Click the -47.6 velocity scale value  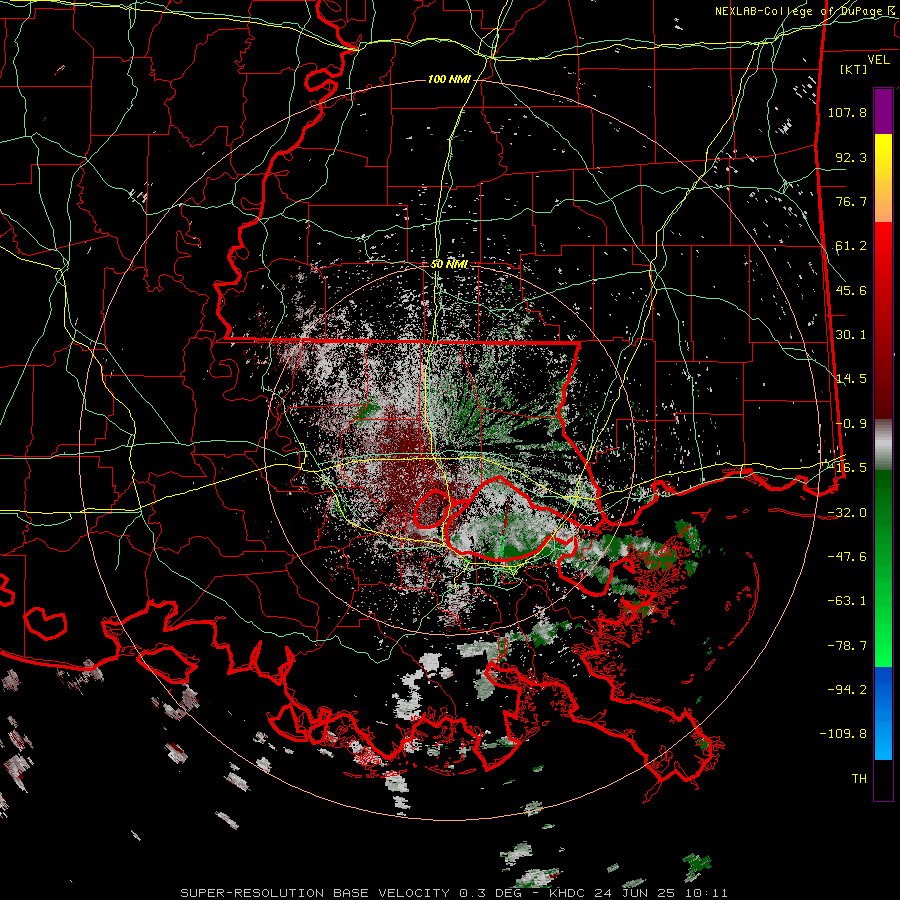click(847, 557)
